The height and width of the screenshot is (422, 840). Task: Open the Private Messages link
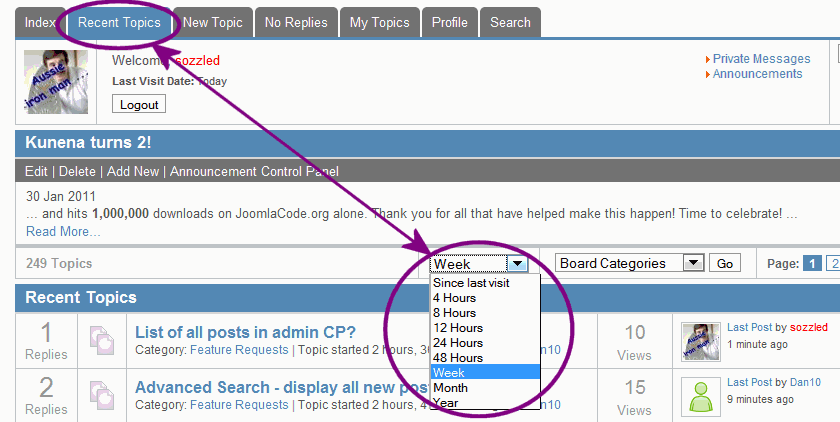pyautogui.click(x=761, y=59)
